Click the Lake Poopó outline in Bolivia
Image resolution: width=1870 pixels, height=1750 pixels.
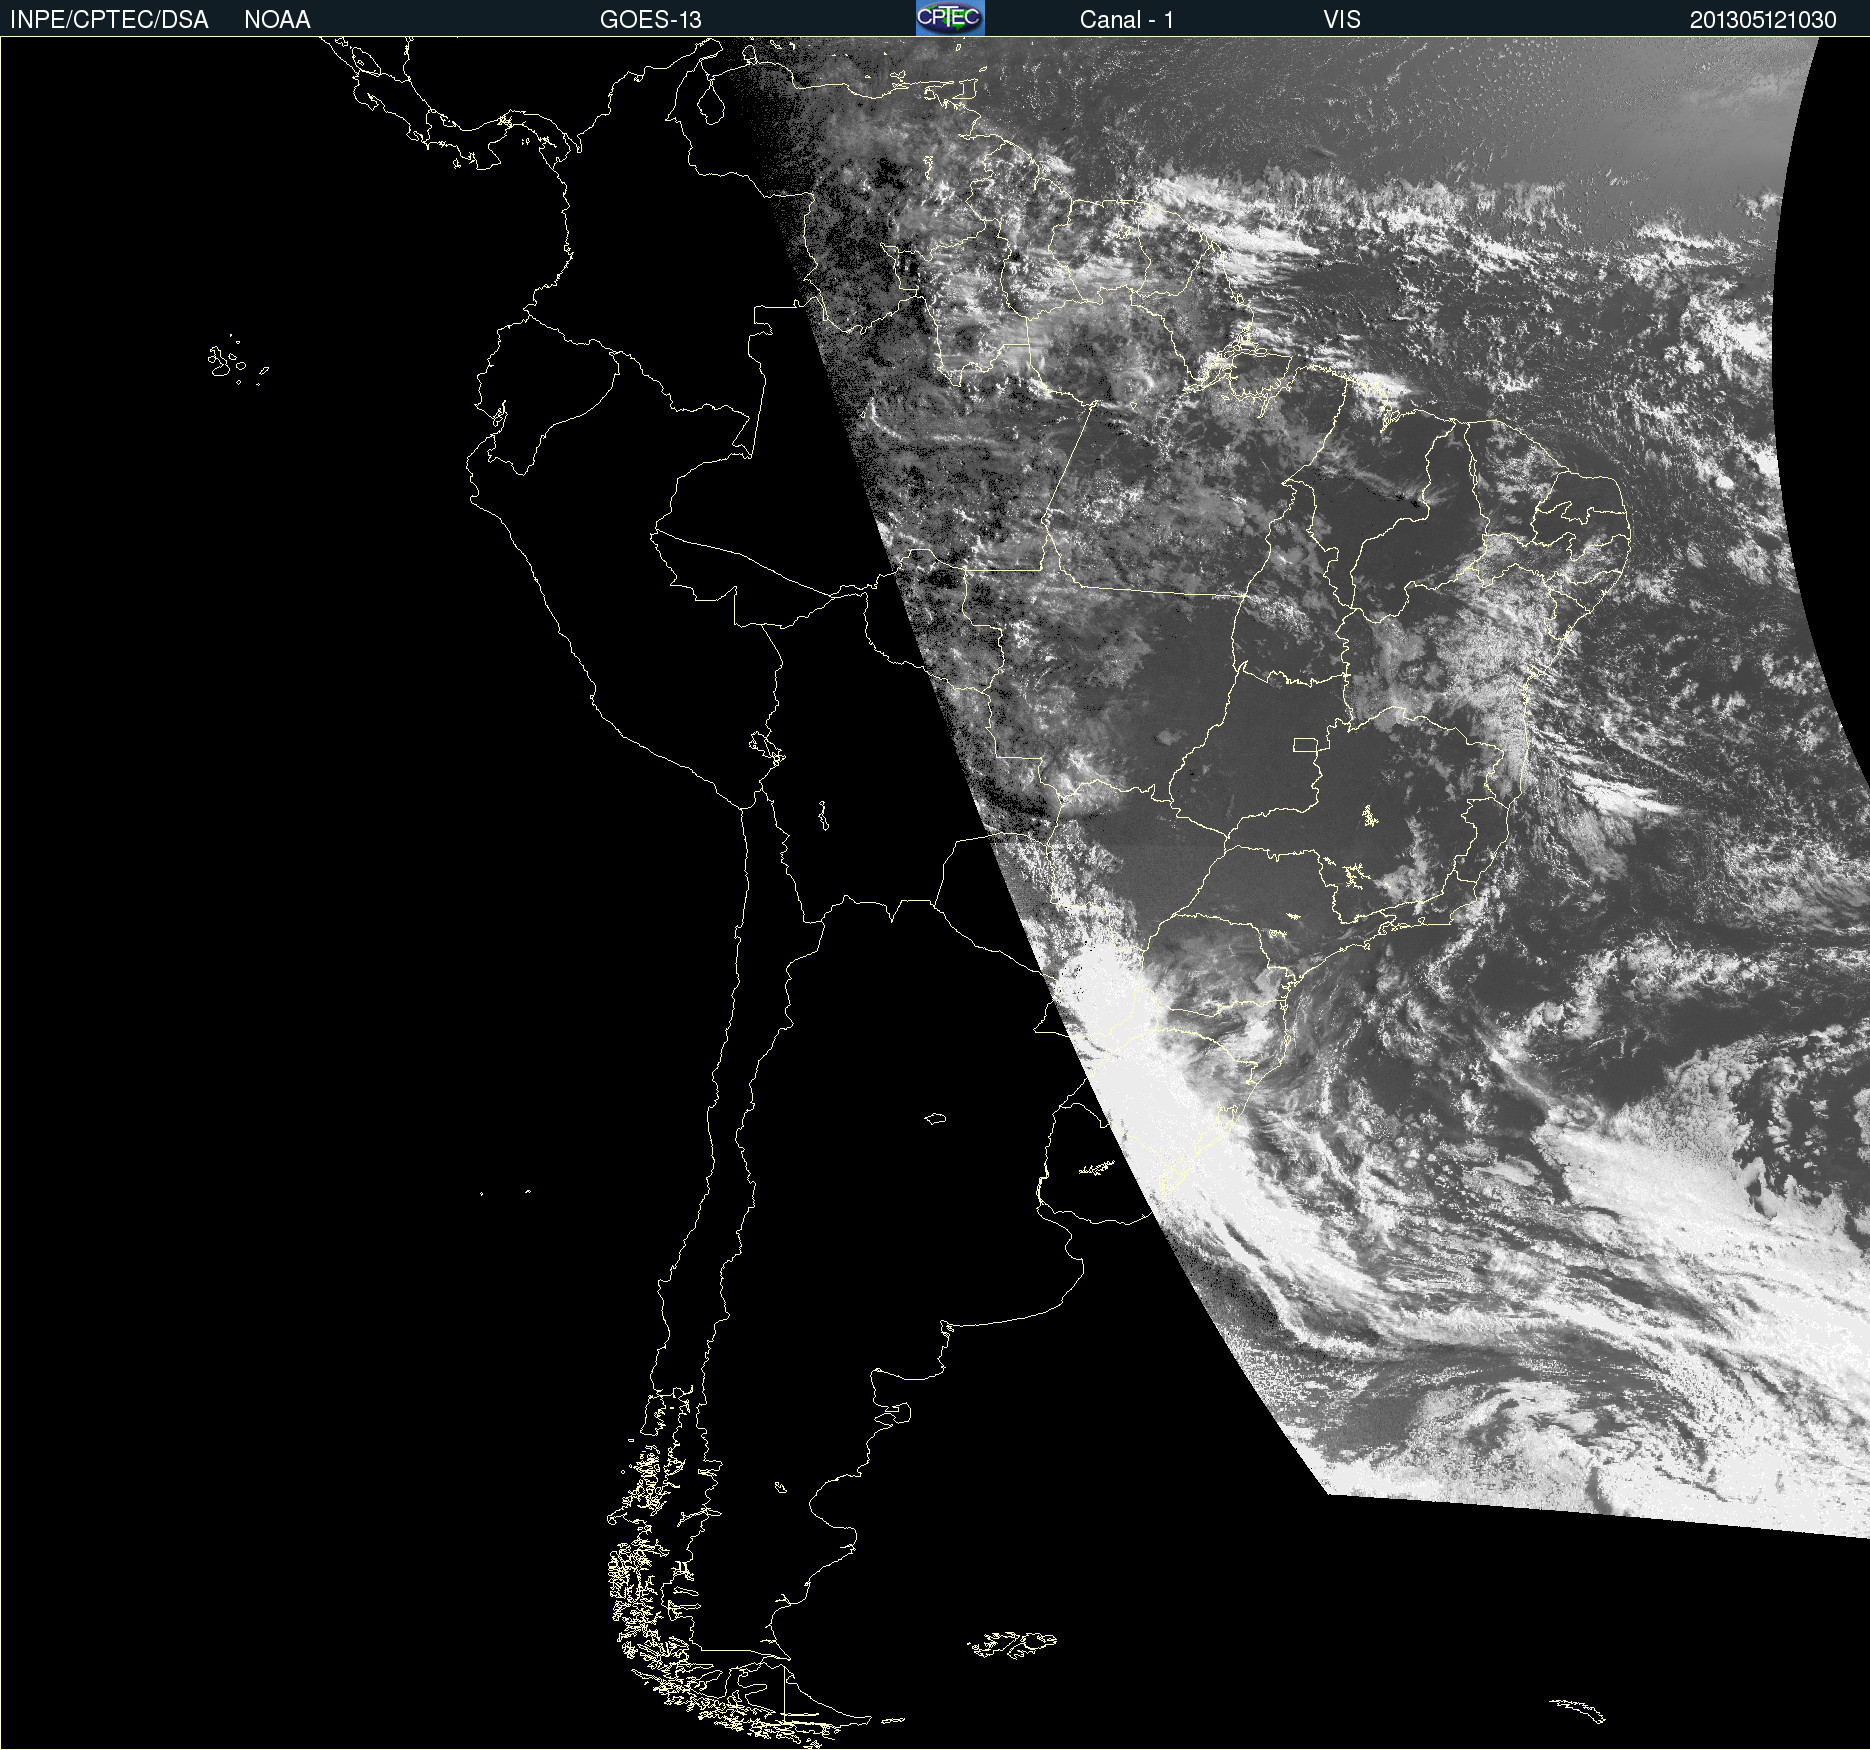coord(822,815)
